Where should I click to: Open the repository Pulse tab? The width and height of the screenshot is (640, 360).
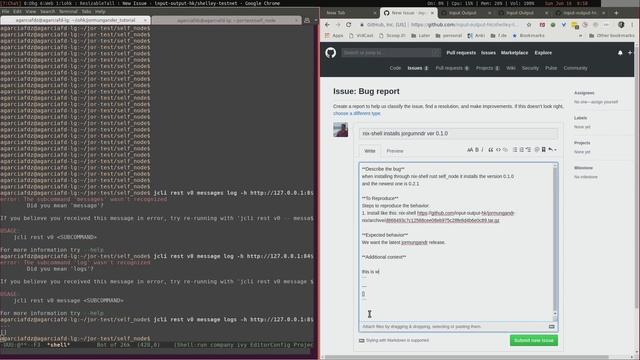[551, 68]
